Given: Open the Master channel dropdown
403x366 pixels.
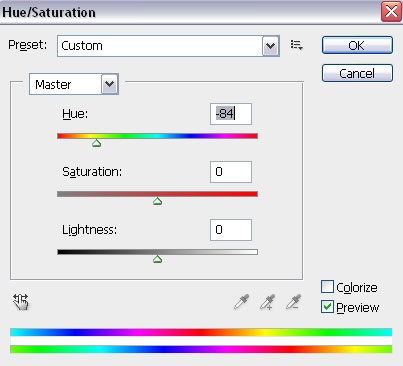Looking at the screenshot, I should tap(74, 84).
